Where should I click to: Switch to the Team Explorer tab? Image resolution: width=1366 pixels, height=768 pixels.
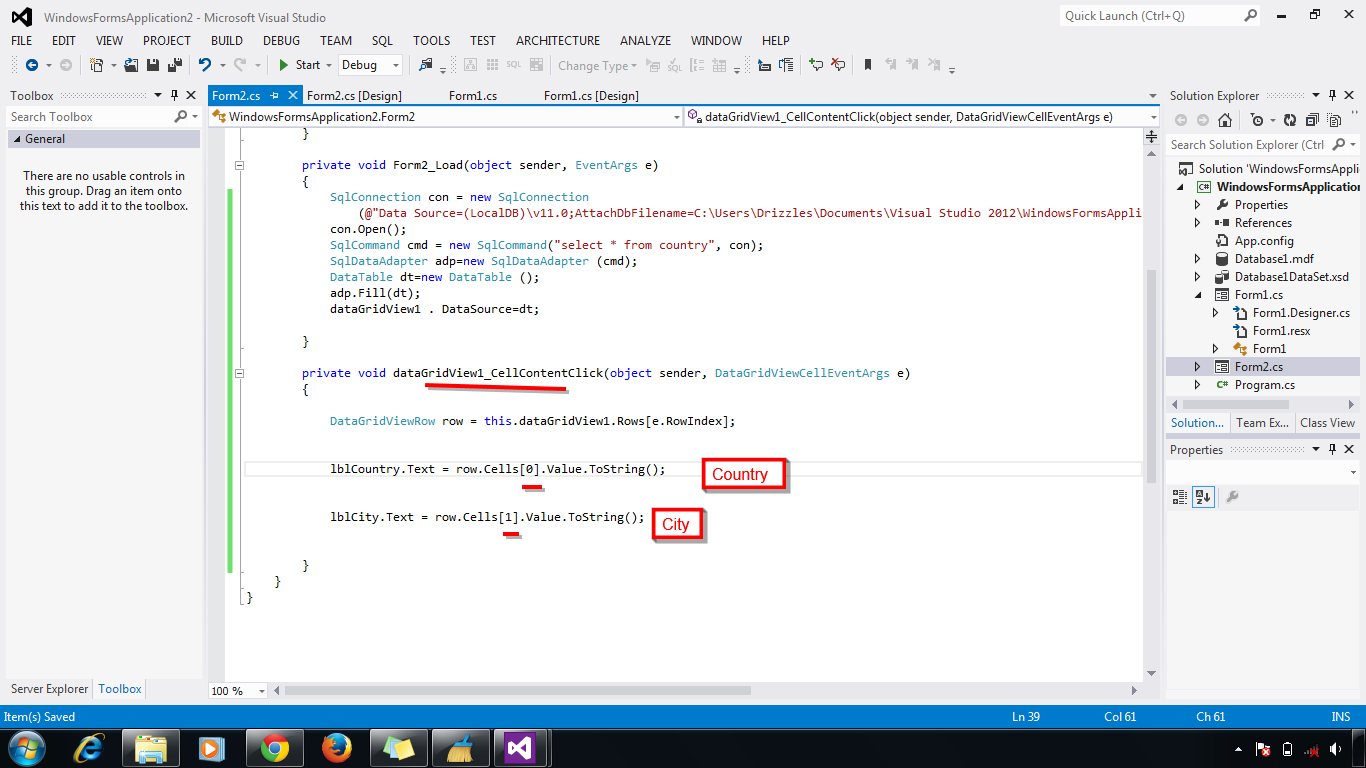pos(1262,423)
